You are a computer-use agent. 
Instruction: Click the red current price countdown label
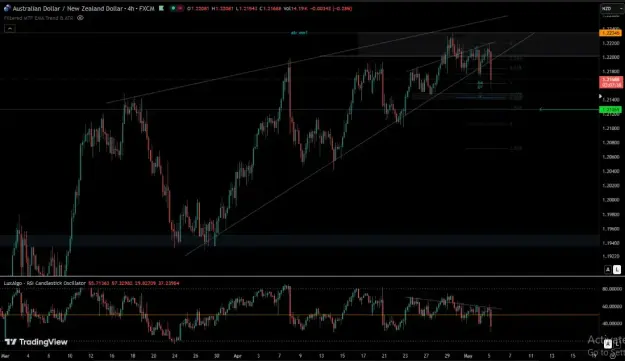tap(611, 82)
